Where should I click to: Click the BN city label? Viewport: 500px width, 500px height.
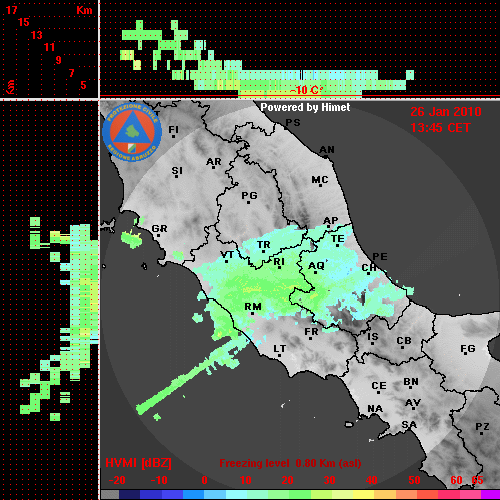[x=411, y=382]
